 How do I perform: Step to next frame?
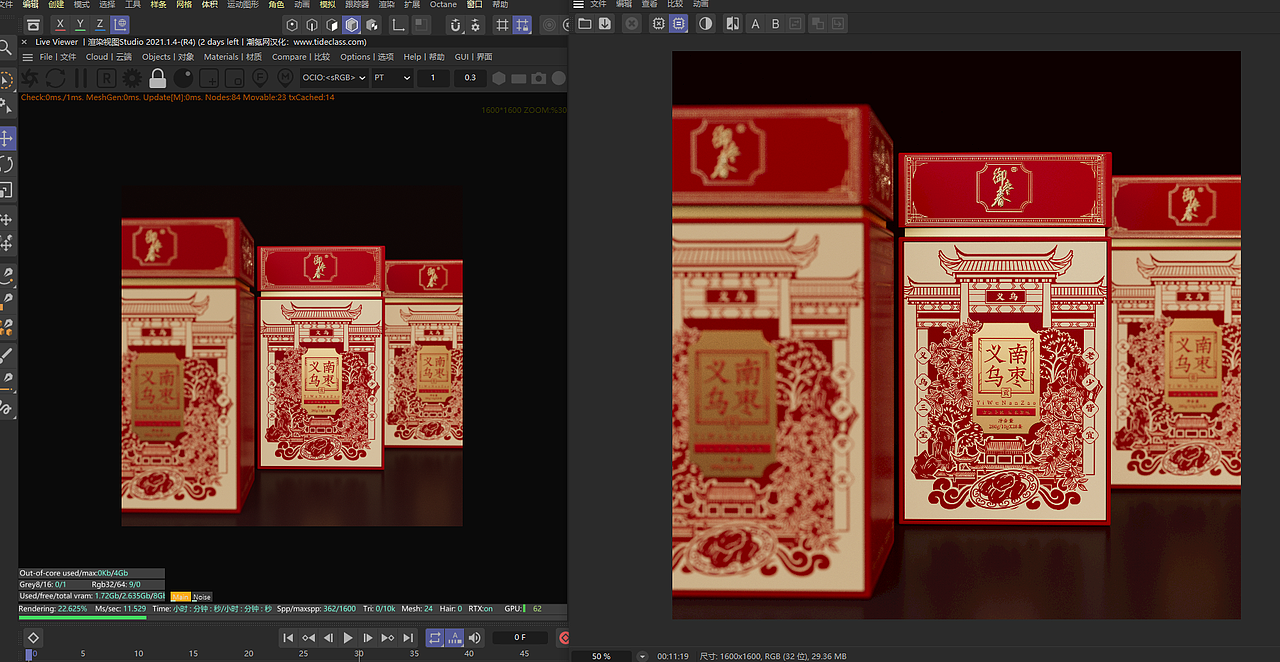point(368,637)
